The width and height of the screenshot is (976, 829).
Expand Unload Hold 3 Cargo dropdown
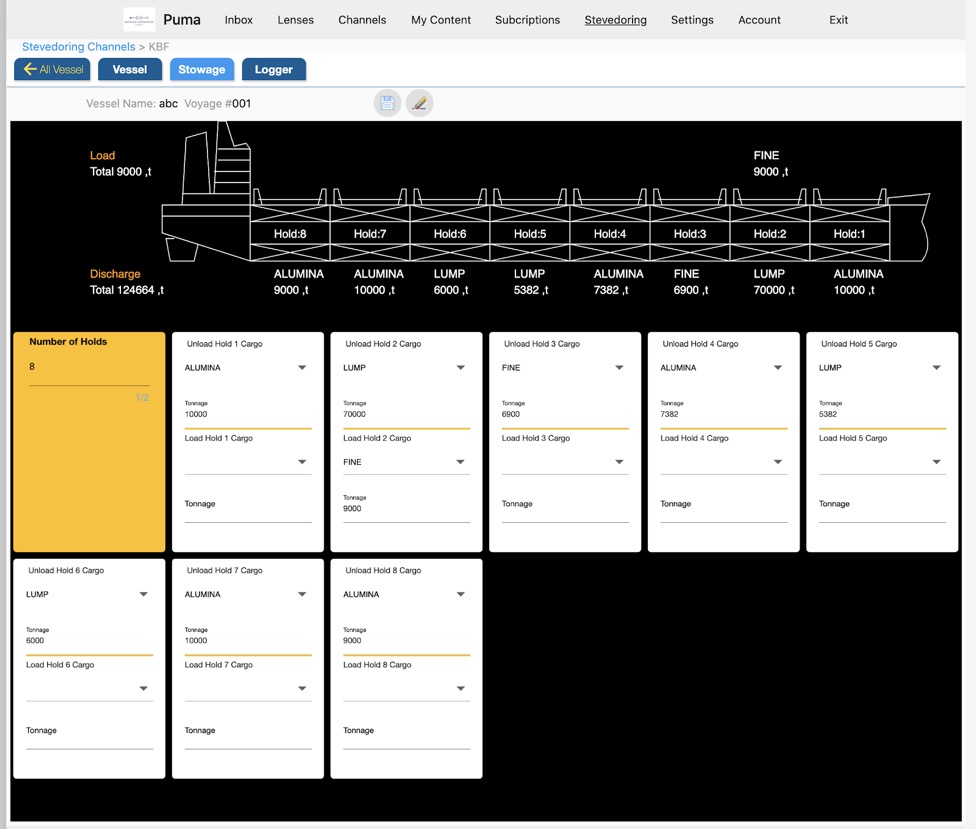[x=565, y=368]
